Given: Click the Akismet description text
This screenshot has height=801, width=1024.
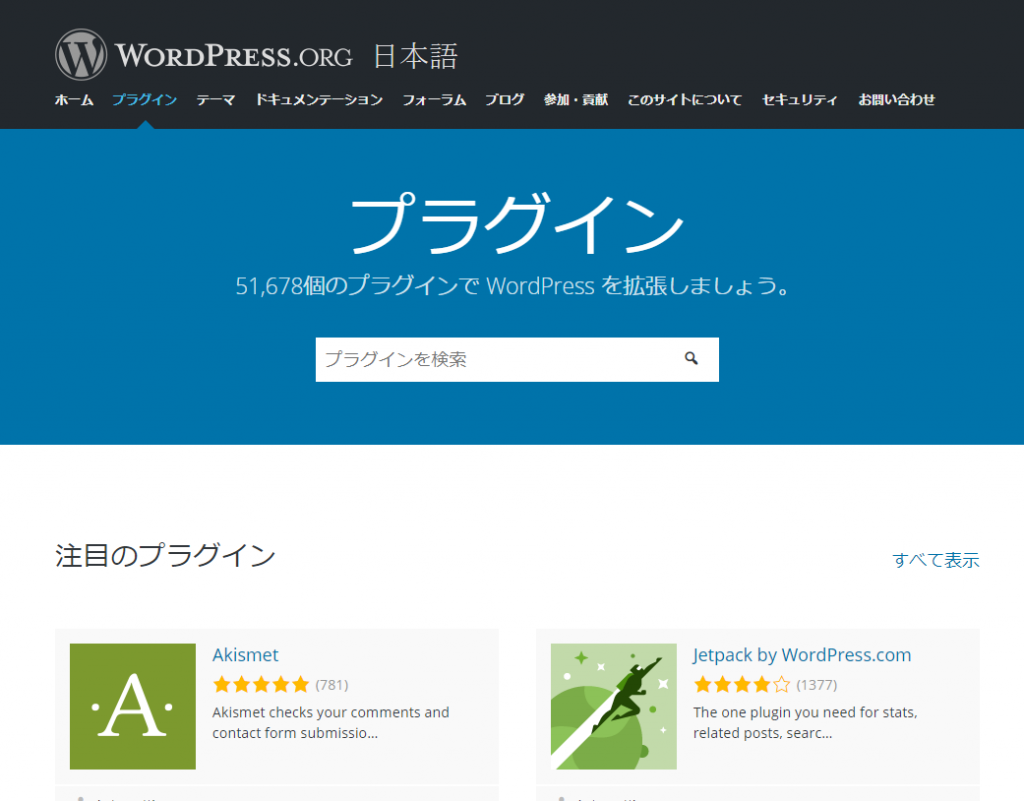Looking at the screenshot, I should coord(330,723).
